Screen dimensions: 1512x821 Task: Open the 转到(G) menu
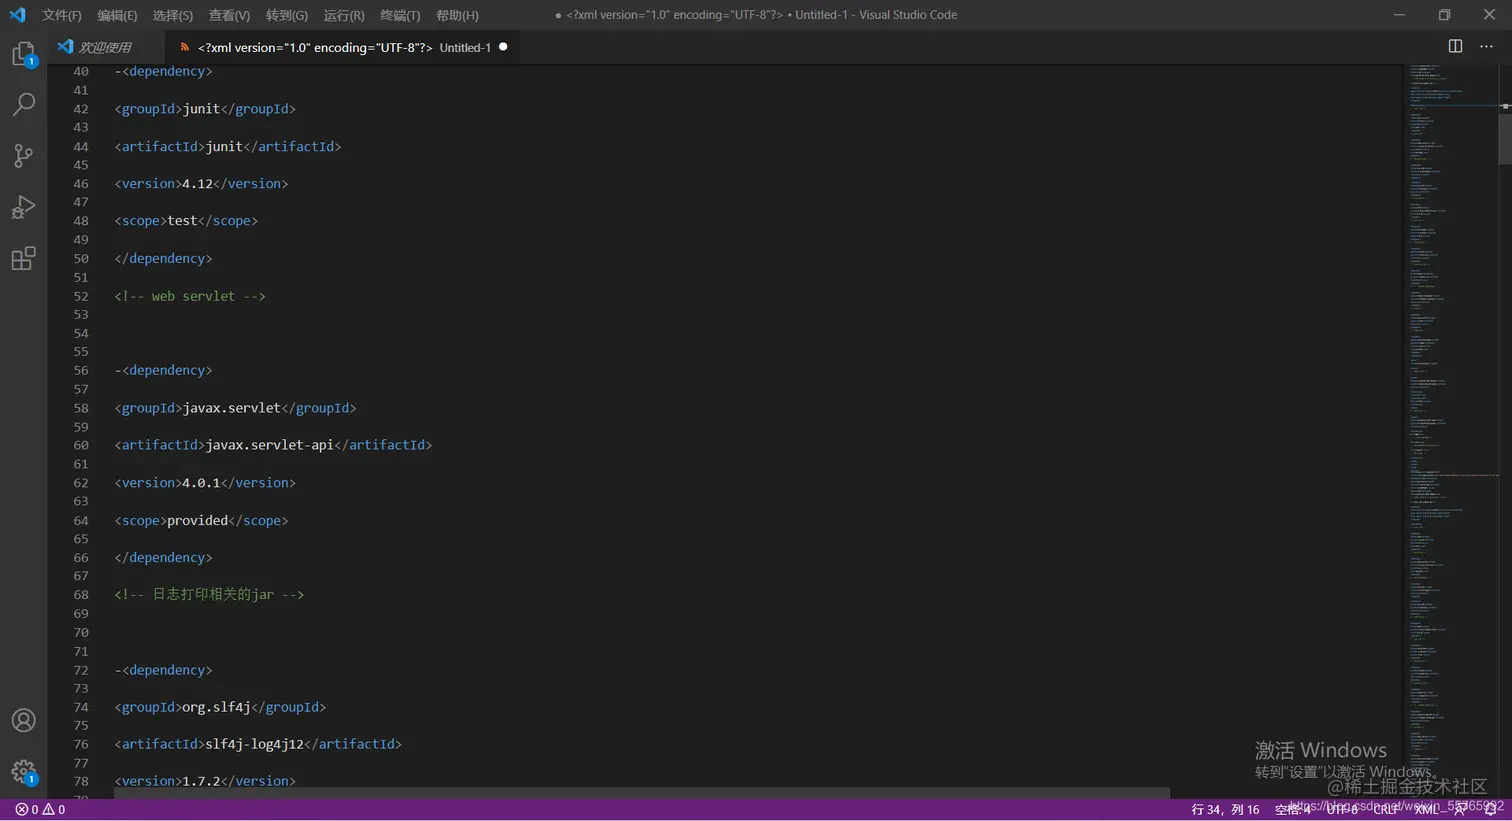click(287, 15)
